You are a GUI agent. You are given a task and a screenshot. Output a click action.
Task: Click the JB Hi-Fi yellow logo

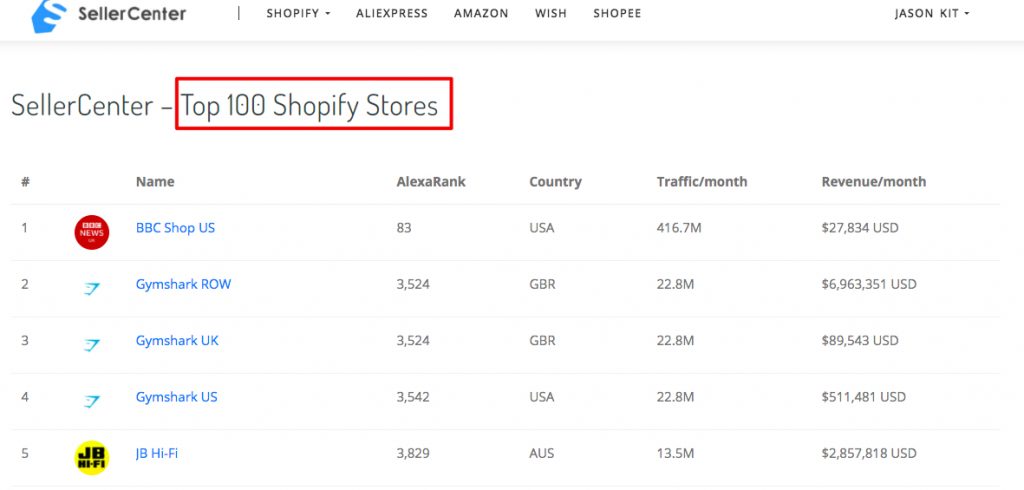pos(91,457)
